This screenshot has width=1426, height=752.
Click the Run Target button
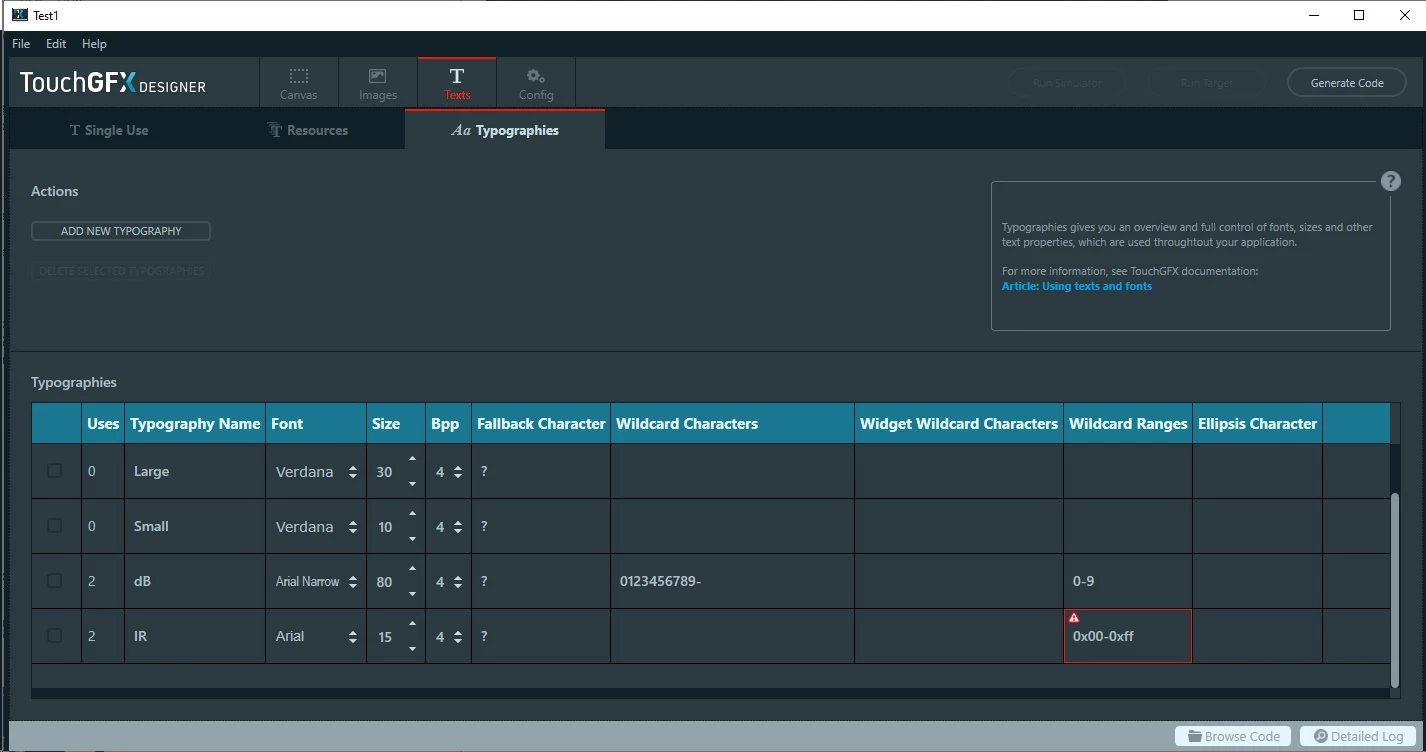coord(1207,83)
